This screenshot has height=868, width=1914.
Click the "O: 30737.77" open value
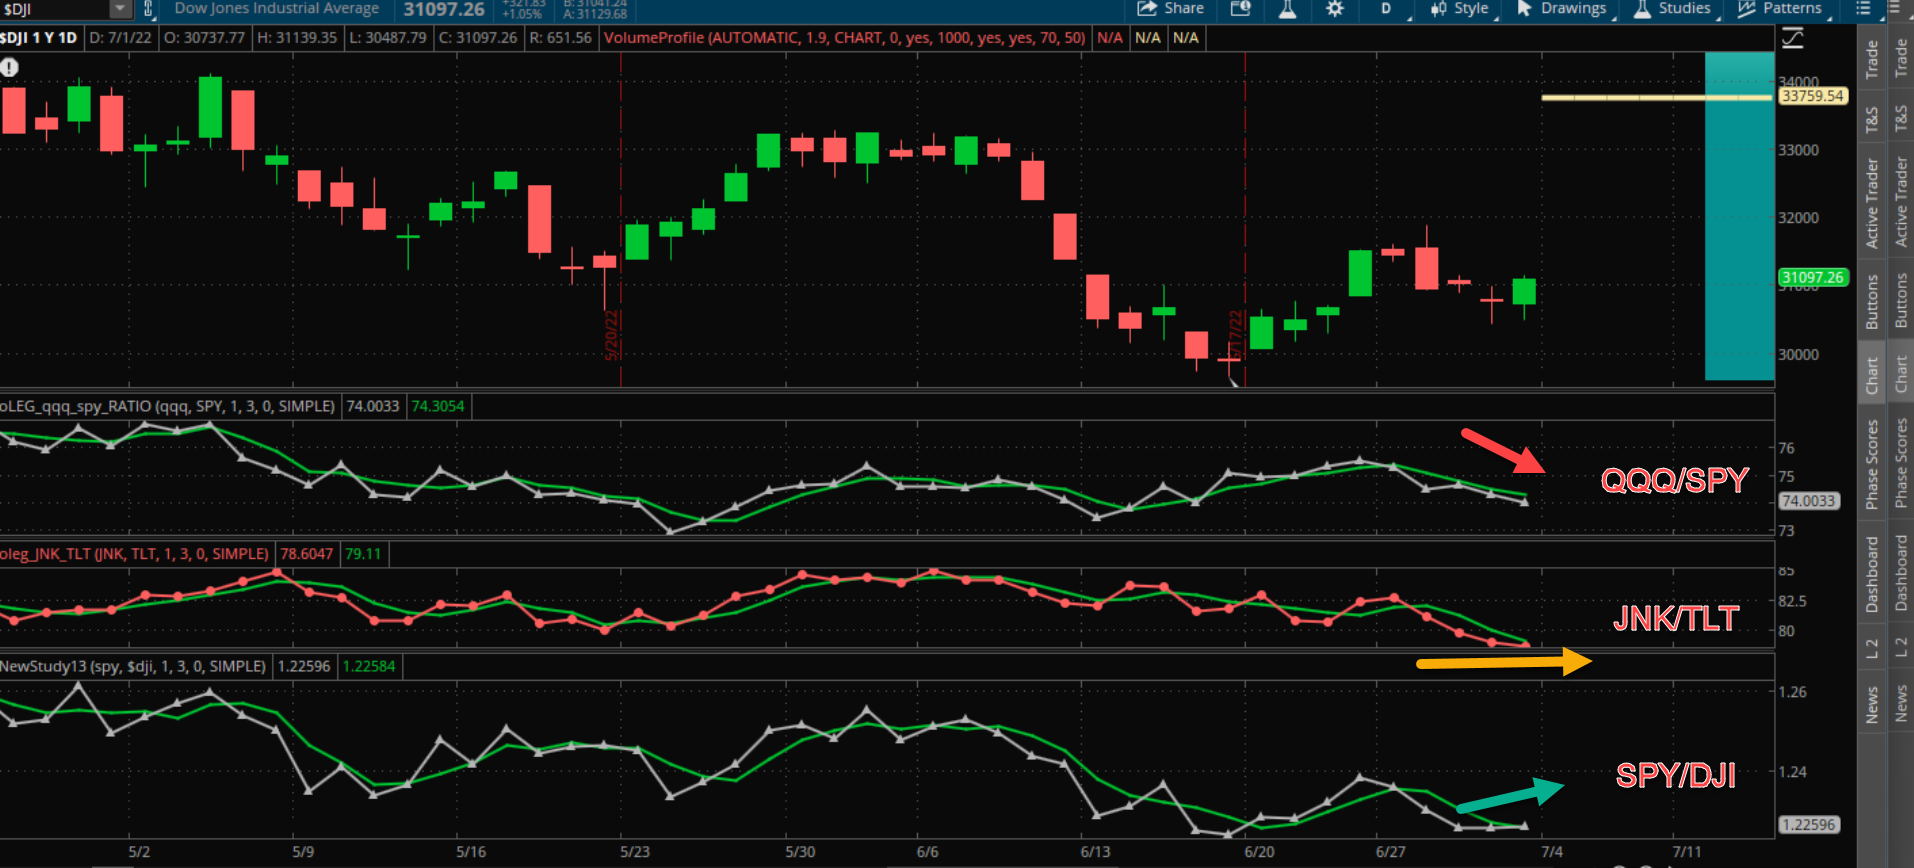204,38
